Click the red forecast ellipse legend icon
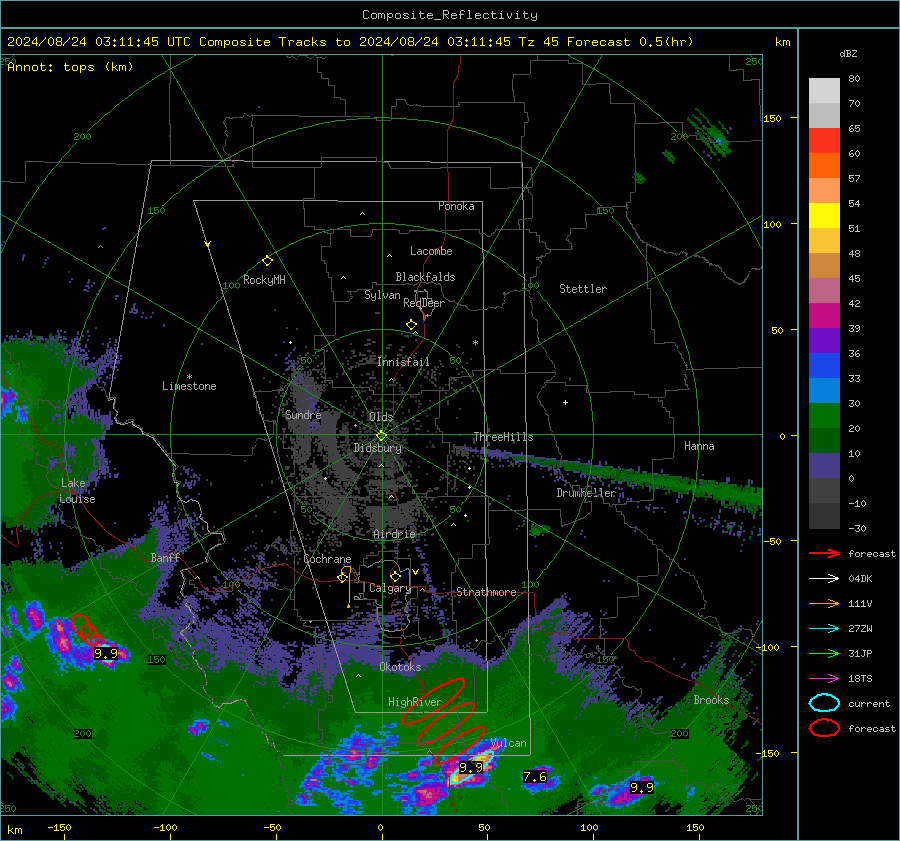900x841 pixels. 824,728
